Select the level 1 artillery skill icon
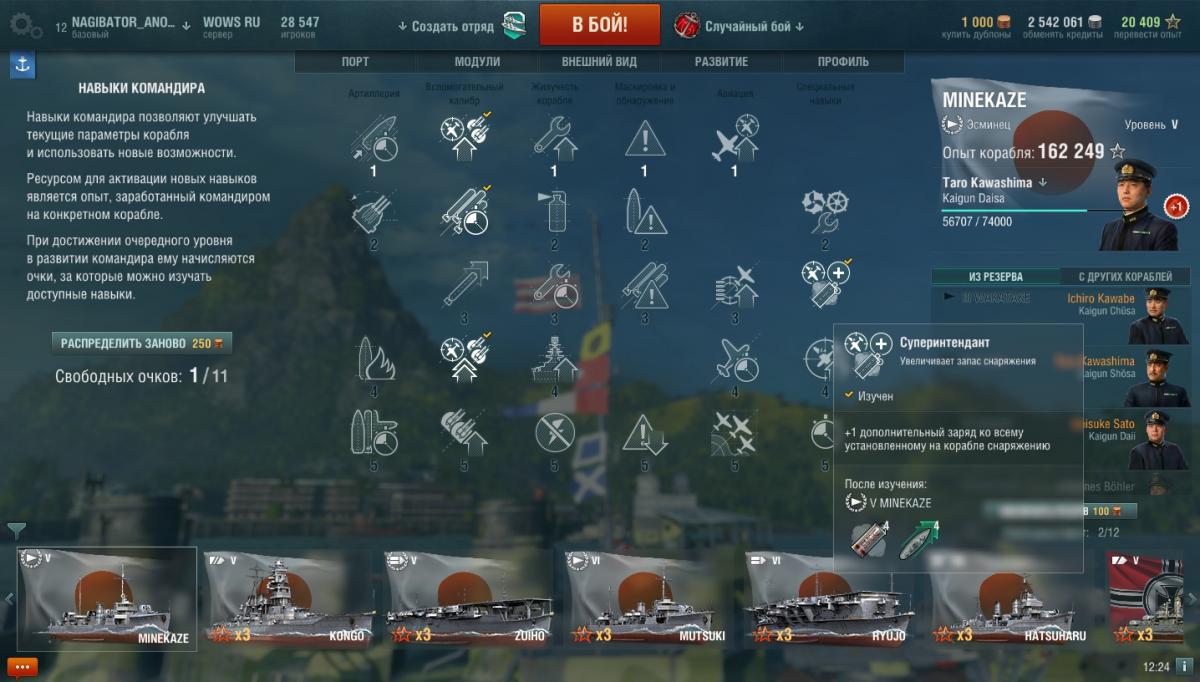1200x682 pixels. point(374,140)
